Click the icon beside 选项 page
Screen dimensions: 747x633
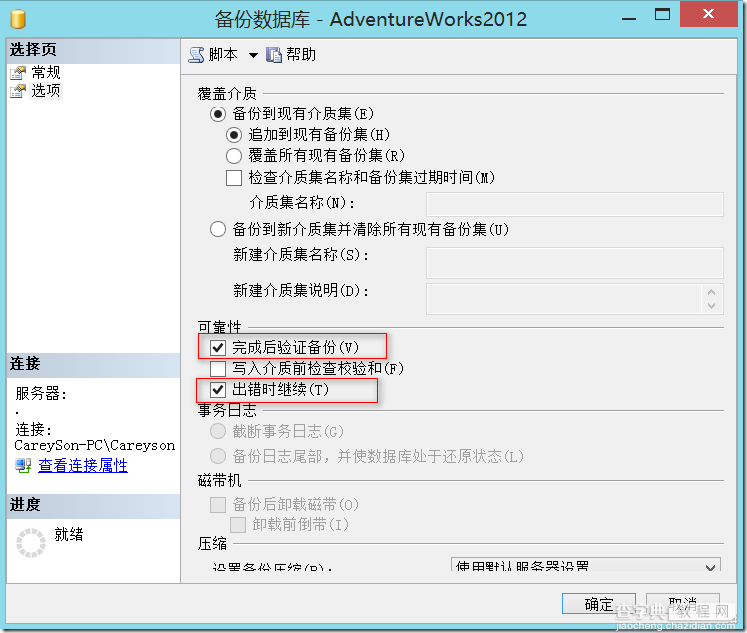tap(18, 91)
